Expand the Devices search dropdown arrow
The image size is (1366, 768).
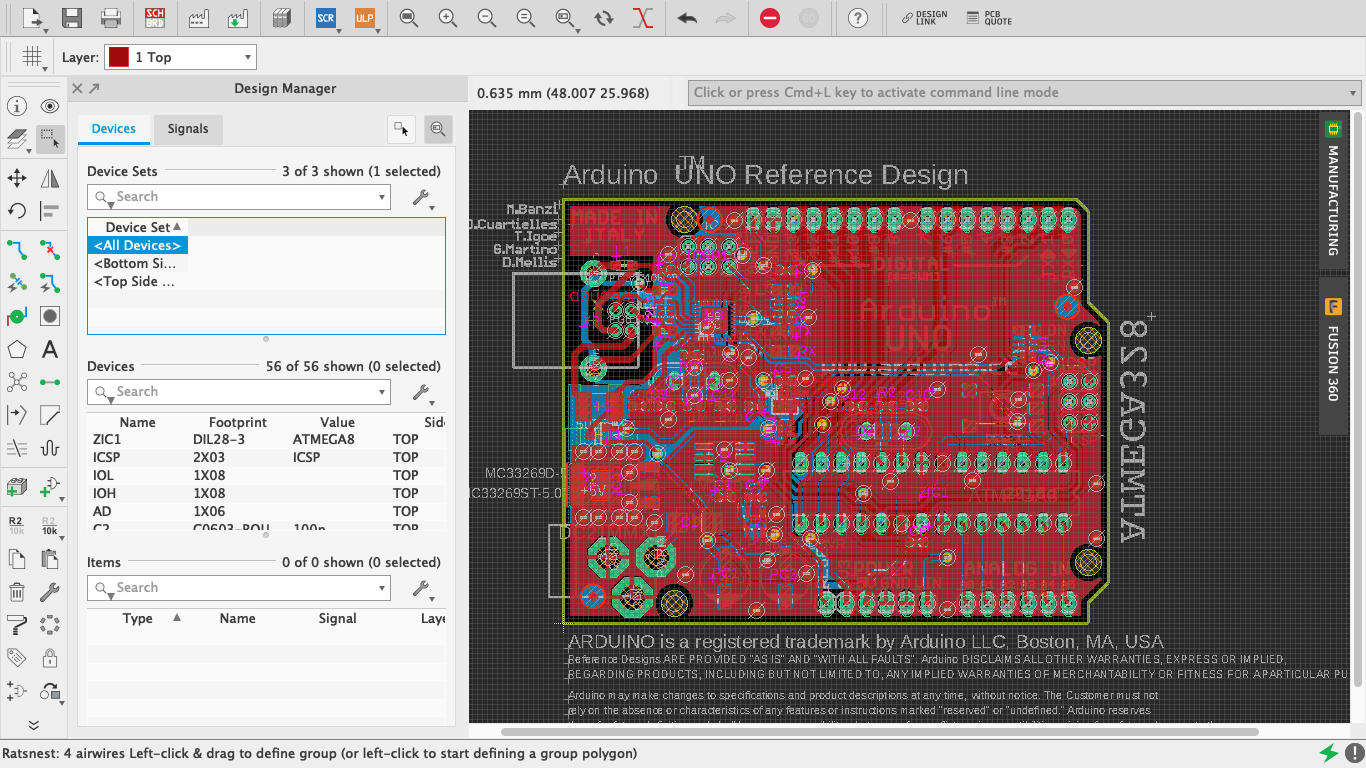pos(381,392)
